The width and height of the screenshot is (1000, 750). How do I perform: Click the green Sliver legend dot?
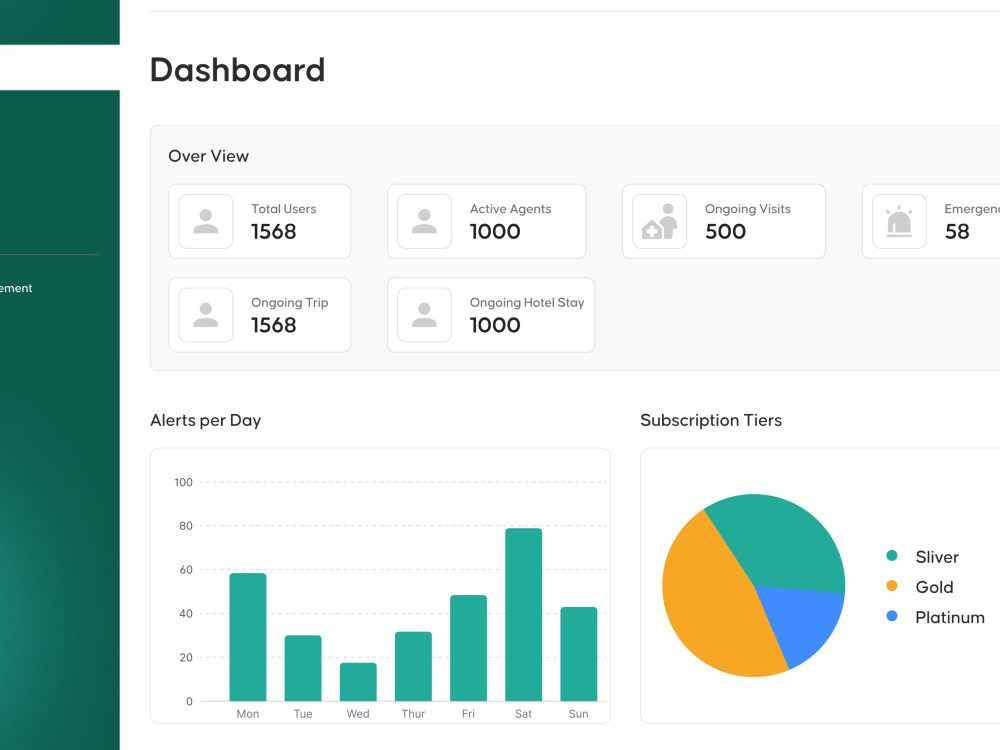pyautogui.click(x=892, y=555)
